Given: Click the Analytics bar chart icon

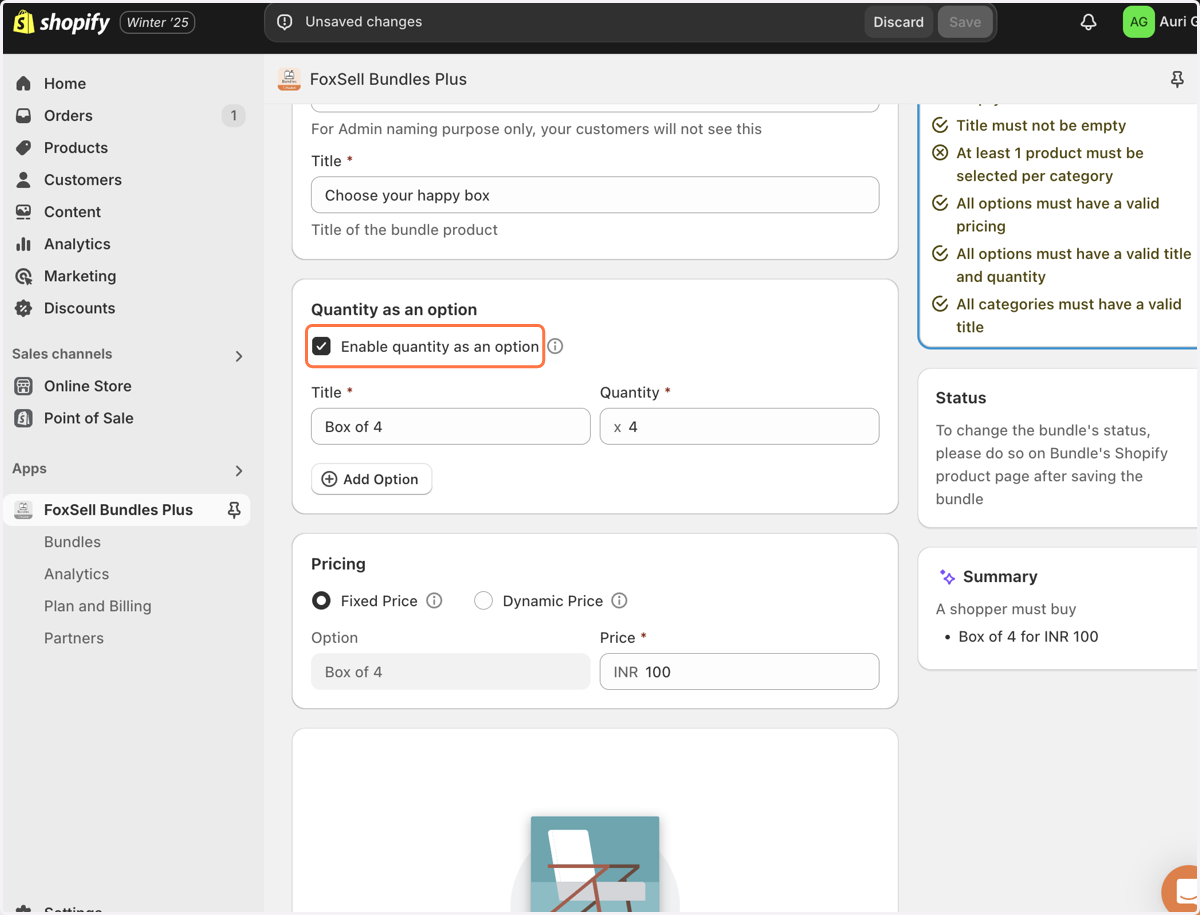Looking at the screenshot, I should [x=24, y=244].
